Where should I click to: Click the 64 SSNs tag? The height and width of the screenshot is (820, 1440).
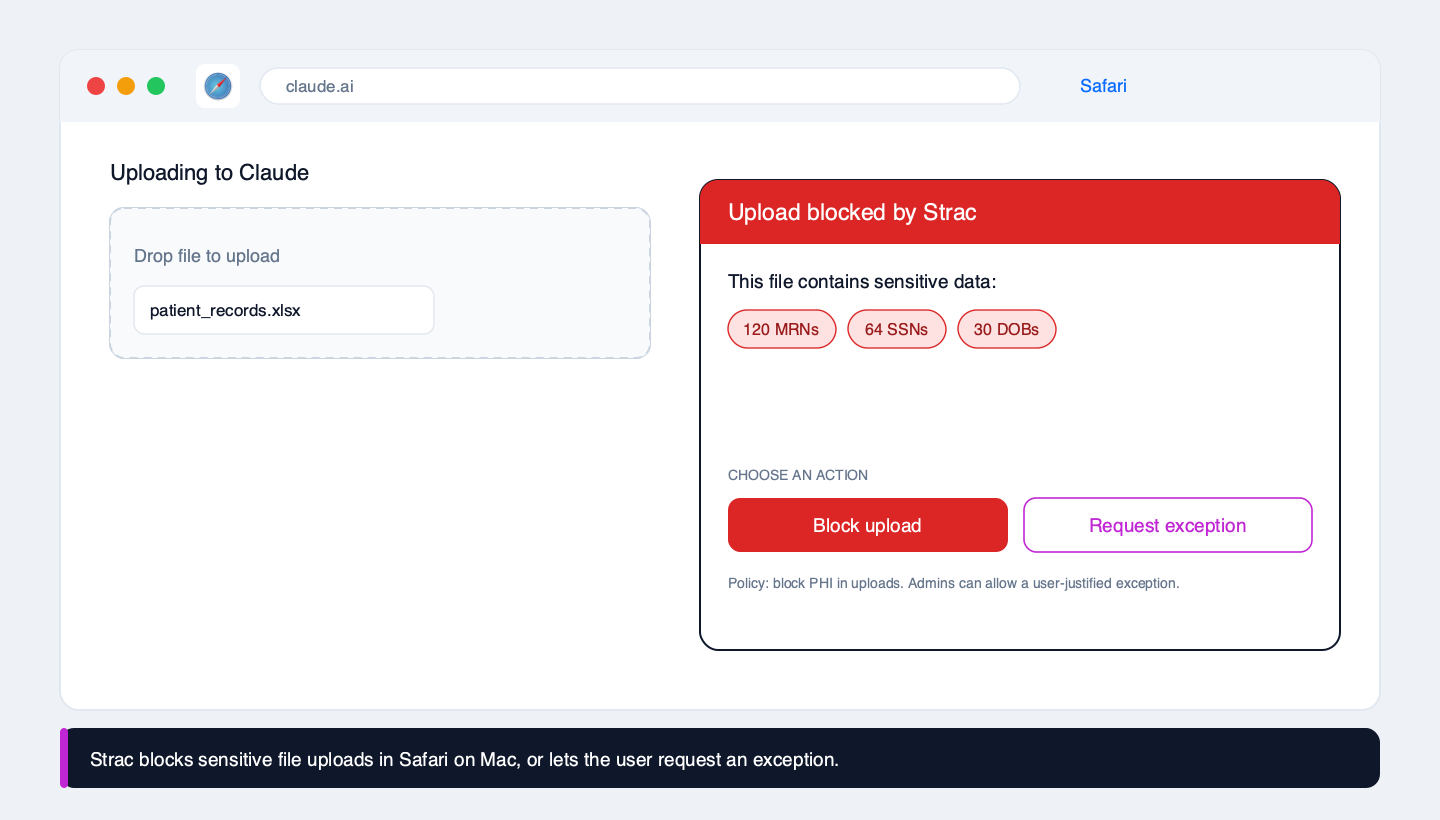pos(896,329)
